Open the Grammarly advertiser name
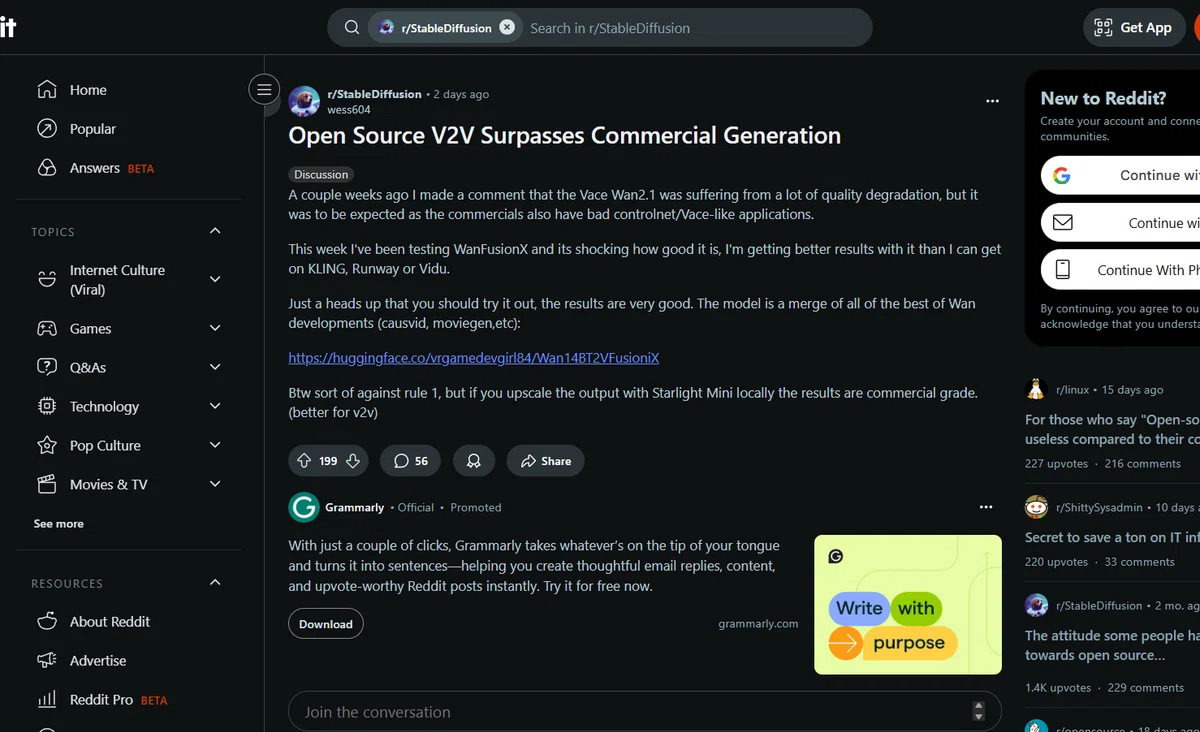The height and width of the screenshot is (732, 1200). tap(355, 508)
